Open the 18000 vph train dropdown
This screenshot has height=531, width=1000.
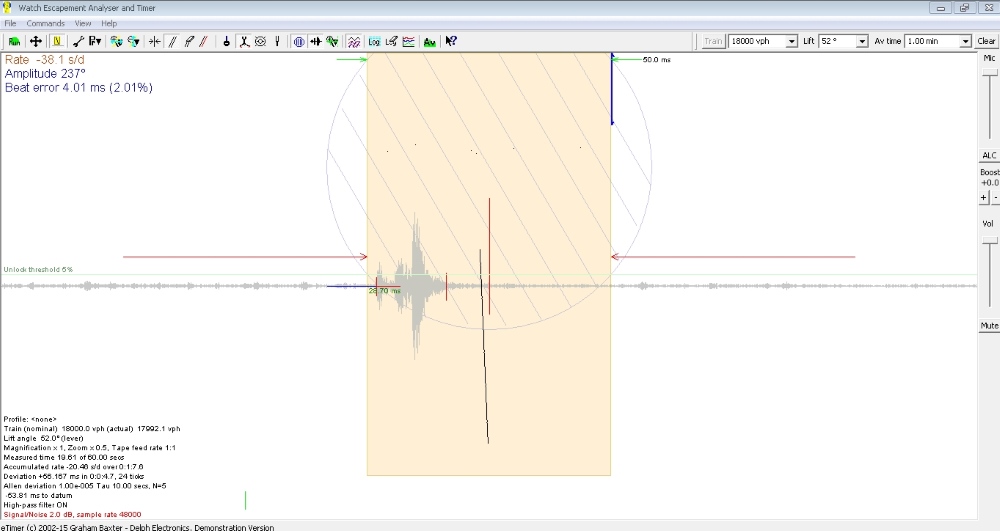pyautogui.click(x=792, y=41)
